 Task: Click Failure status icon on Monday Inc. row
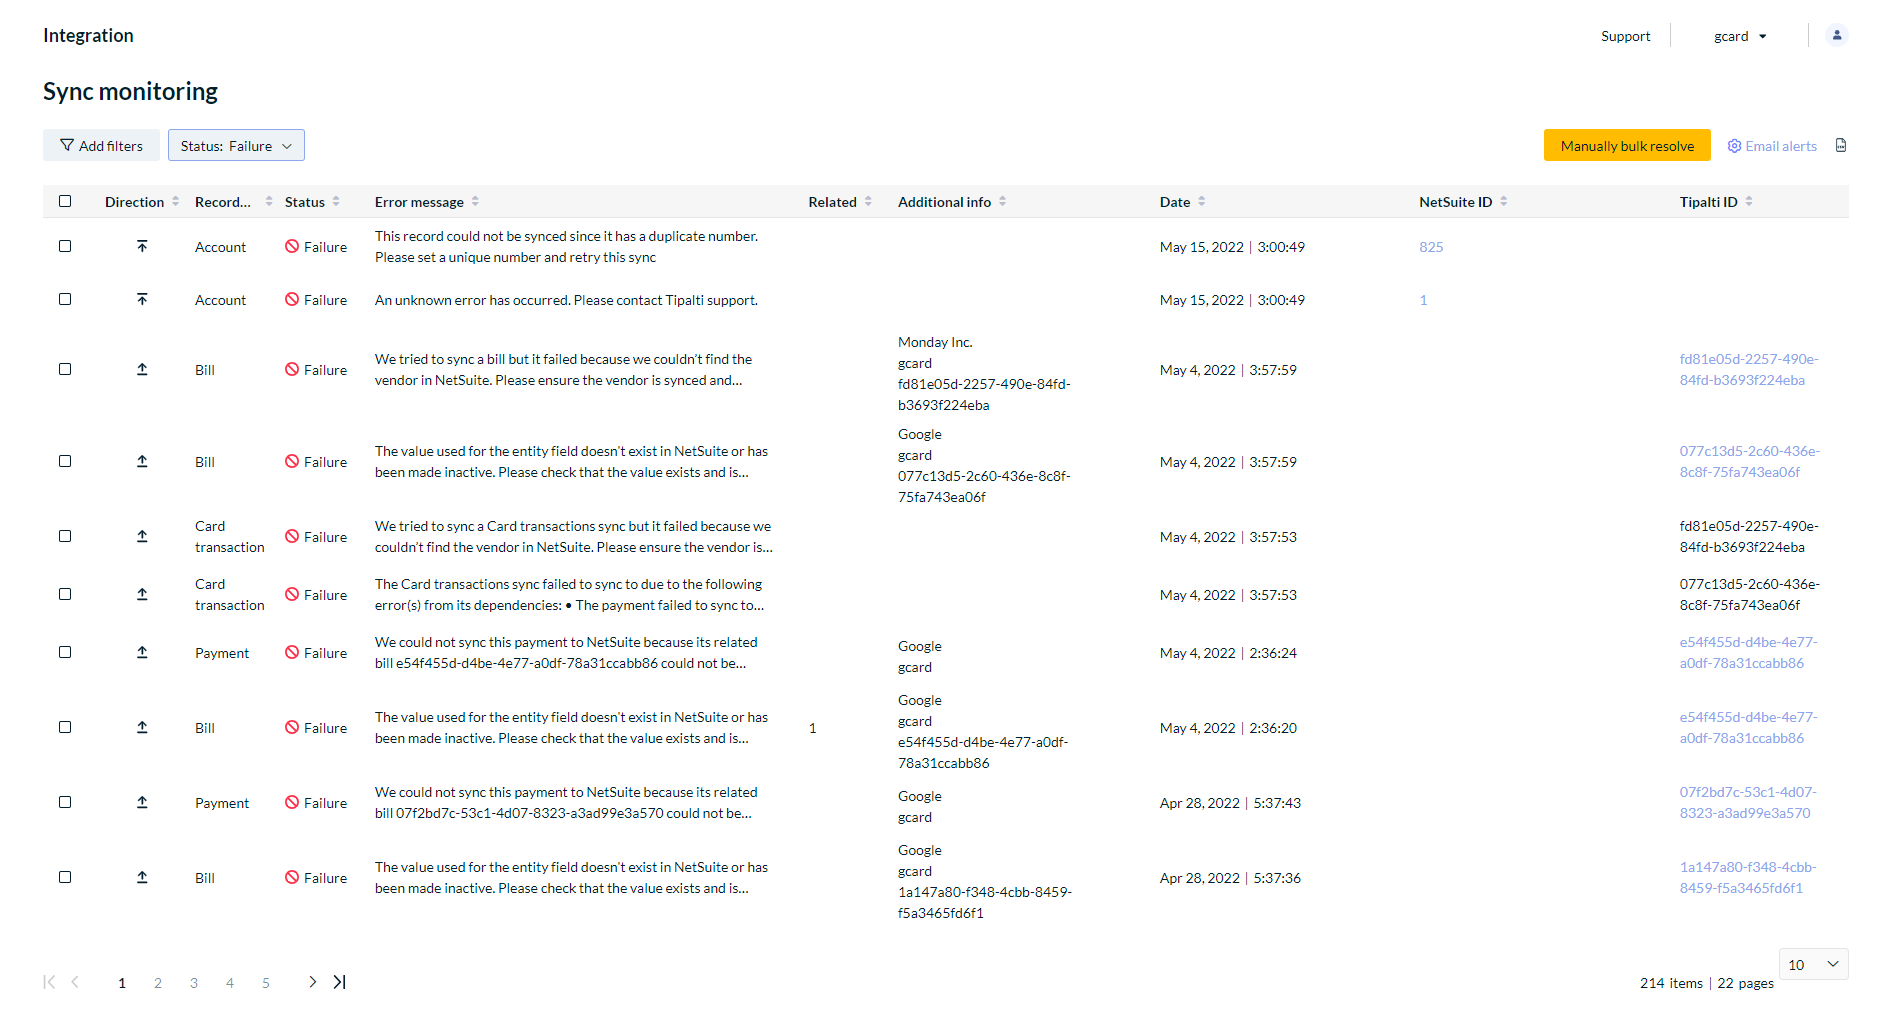292,369
